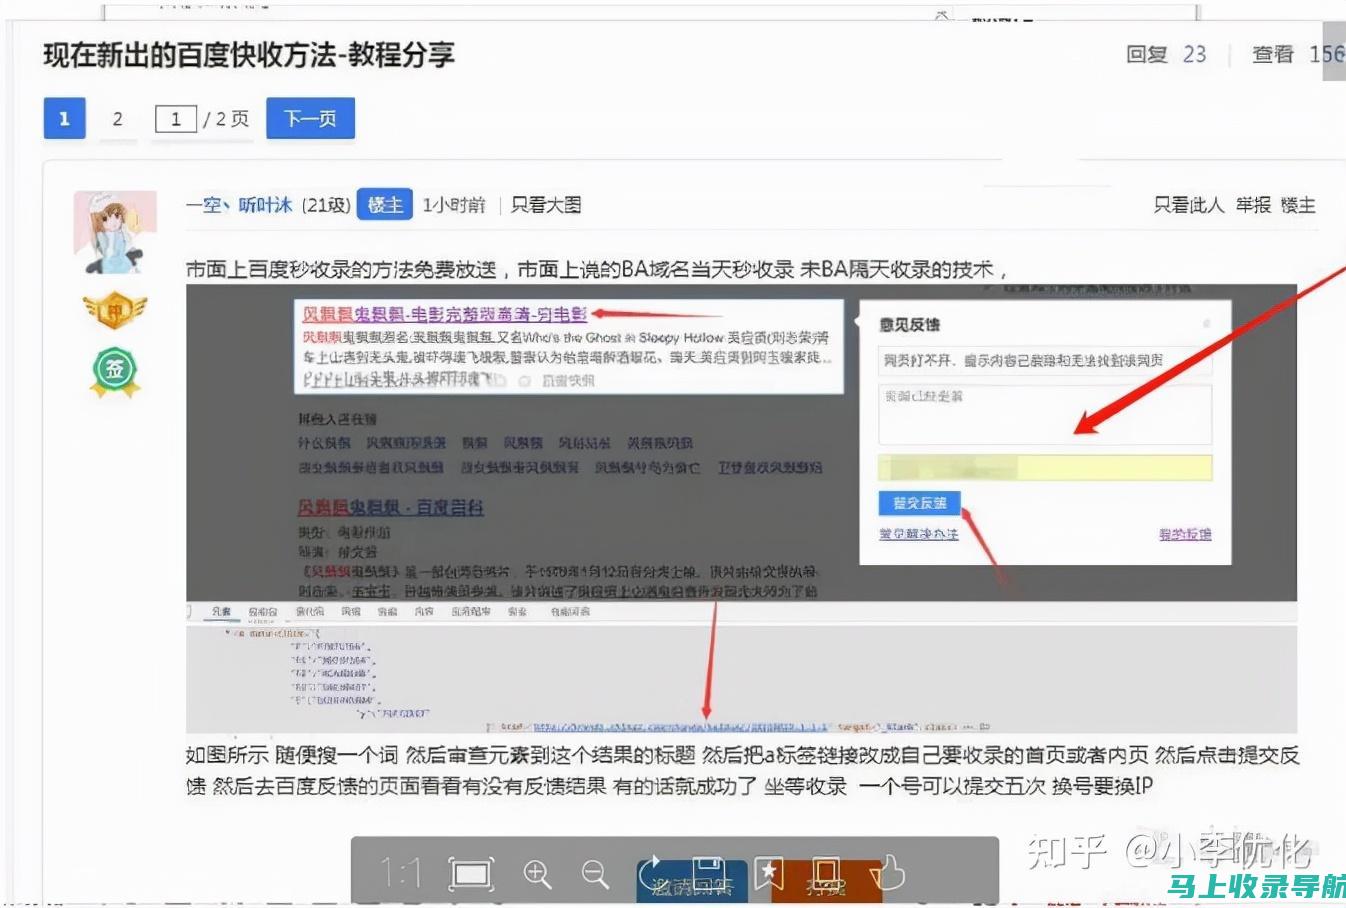Click the page number input box

pyautogui.click(x=176, y=119)
